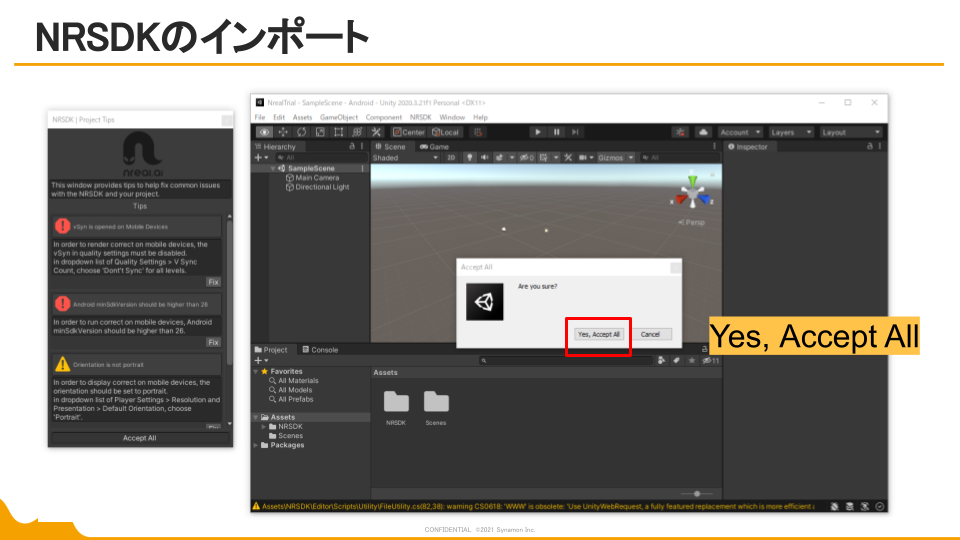Toggle 2D view mode in Scene
The height and width of the screenshot is (540, 960).
point(451,157)
